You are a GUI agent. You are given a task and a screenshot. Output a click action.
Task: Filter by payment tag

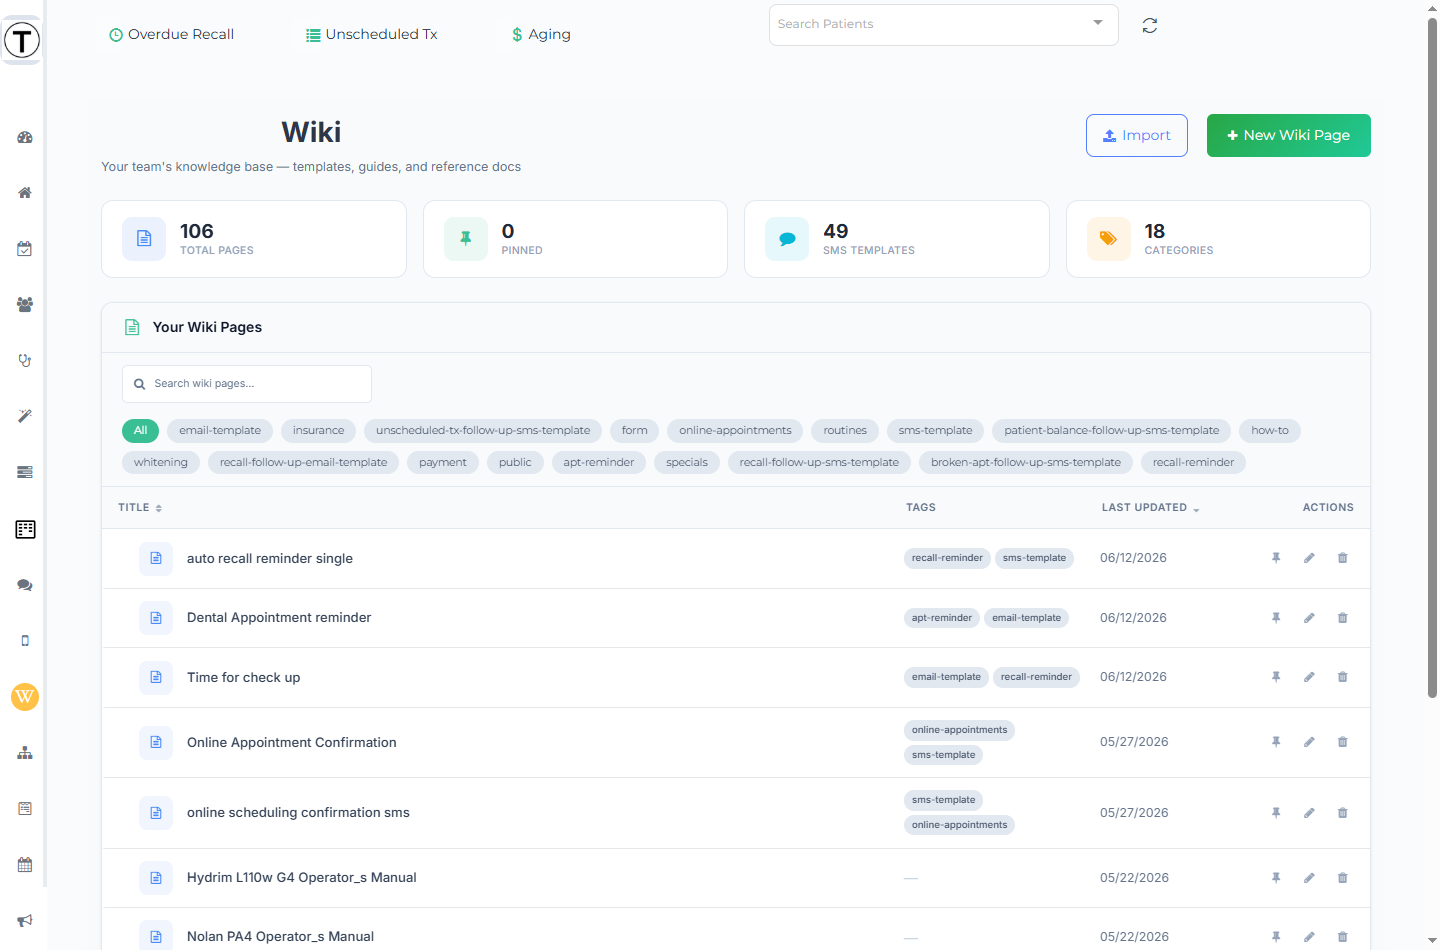443,463
